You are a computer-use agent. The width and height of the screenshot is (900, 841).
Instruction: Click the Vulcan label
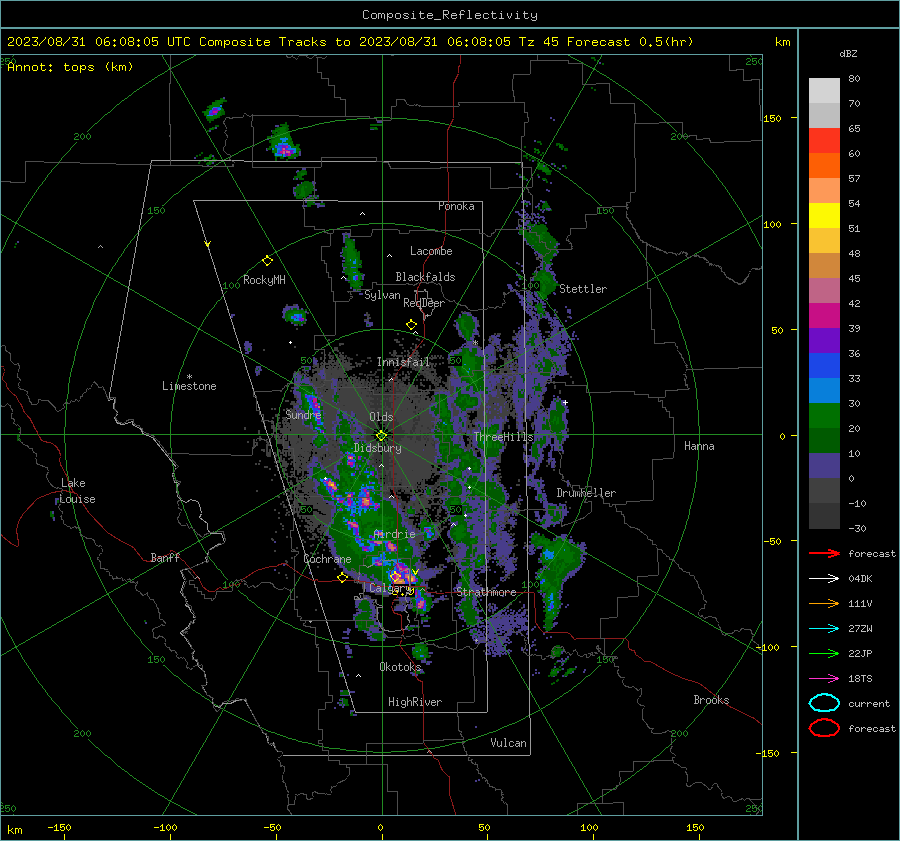tap(508, 743)
